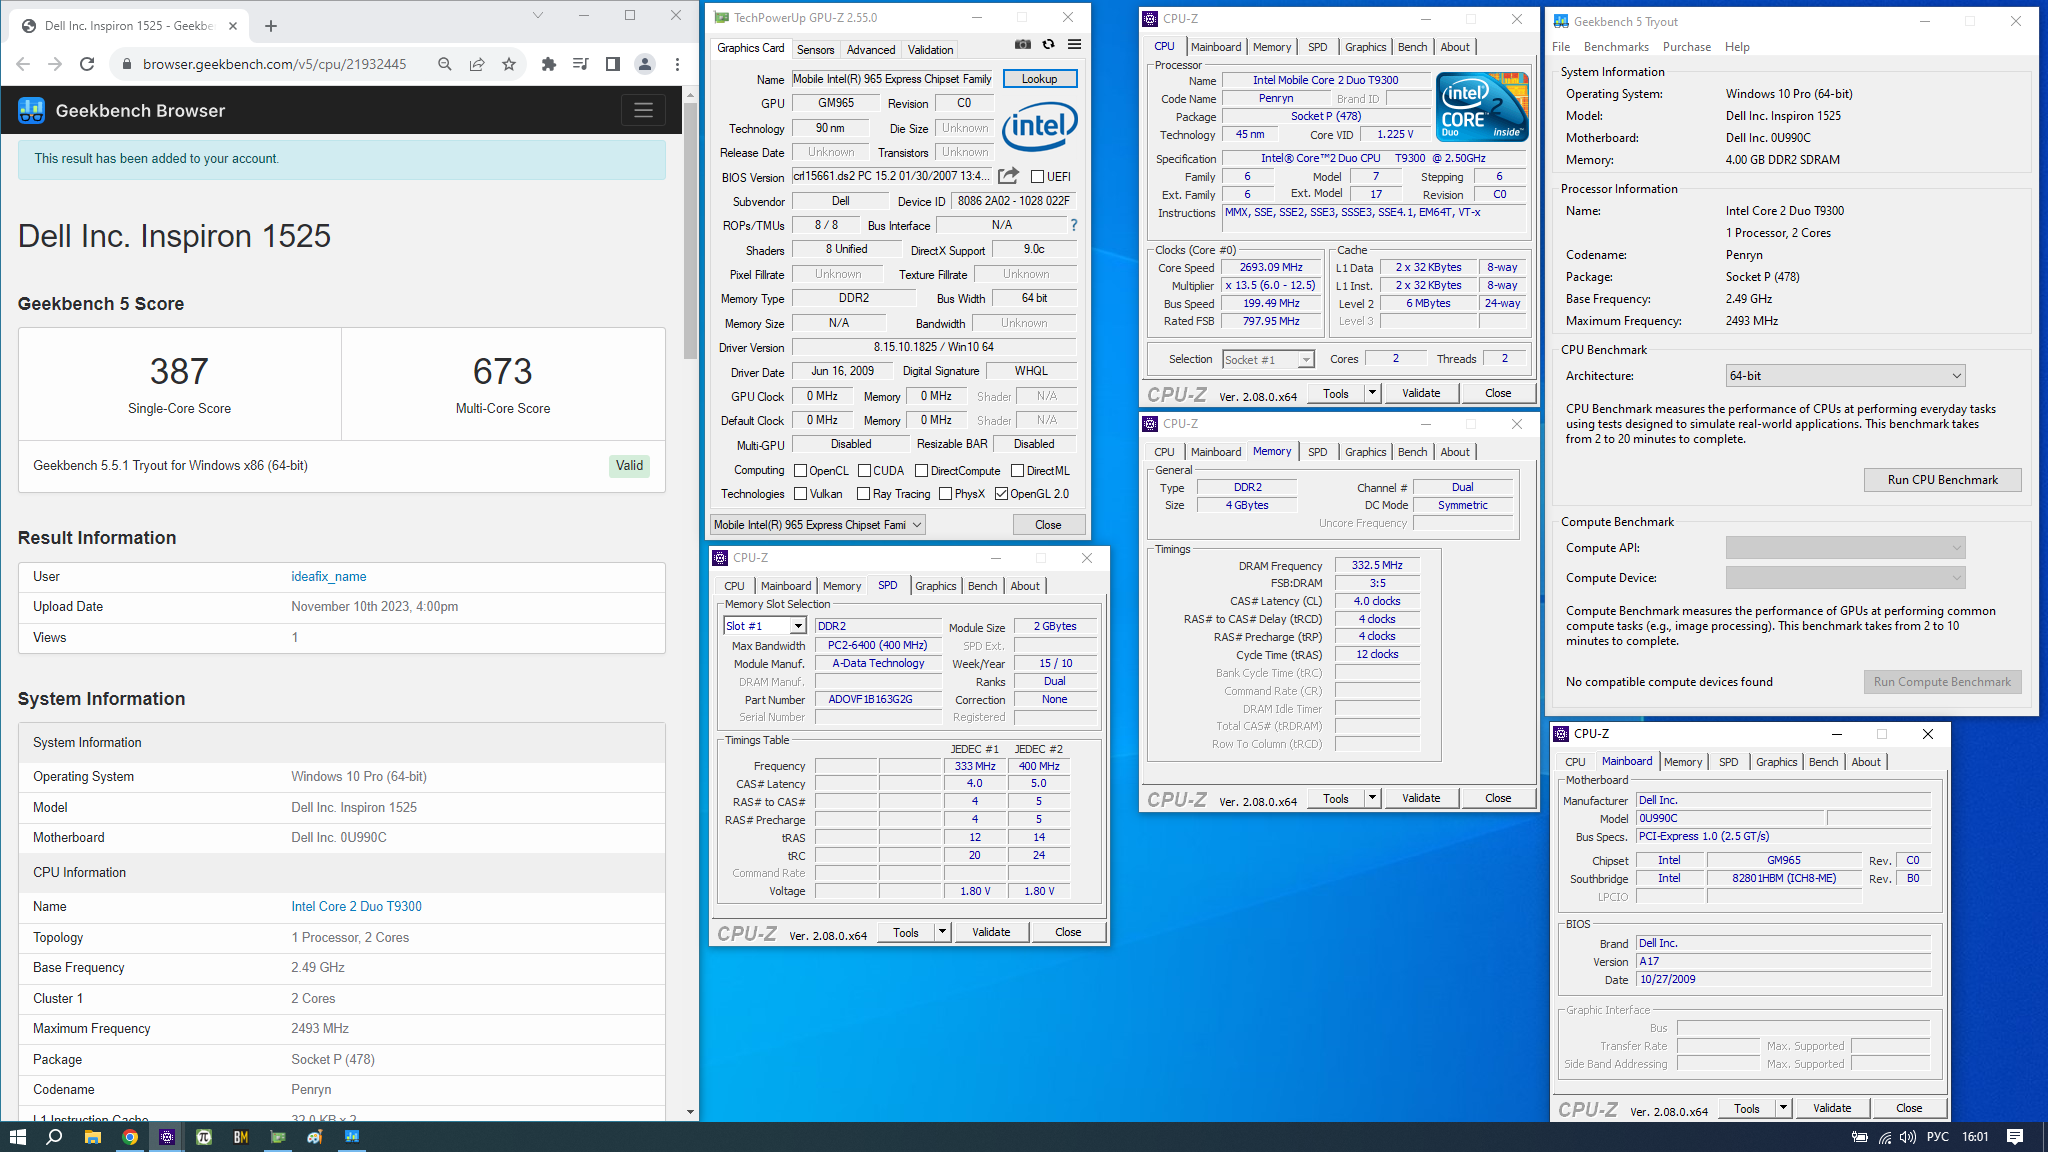The image size is (2048, 1152).
Task: Open the Socket #1 selection dropdown
Action: click(1268, 360)
